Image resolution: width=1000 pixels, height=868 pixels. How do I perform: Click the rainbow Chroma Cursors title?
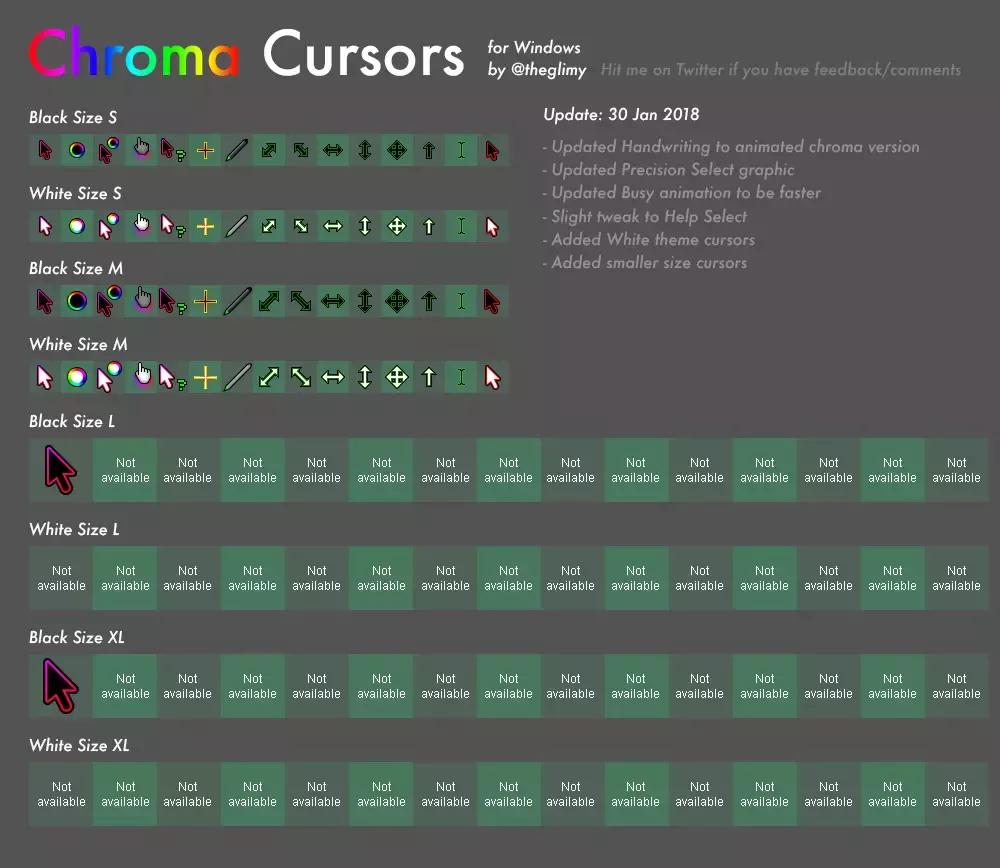131,56
